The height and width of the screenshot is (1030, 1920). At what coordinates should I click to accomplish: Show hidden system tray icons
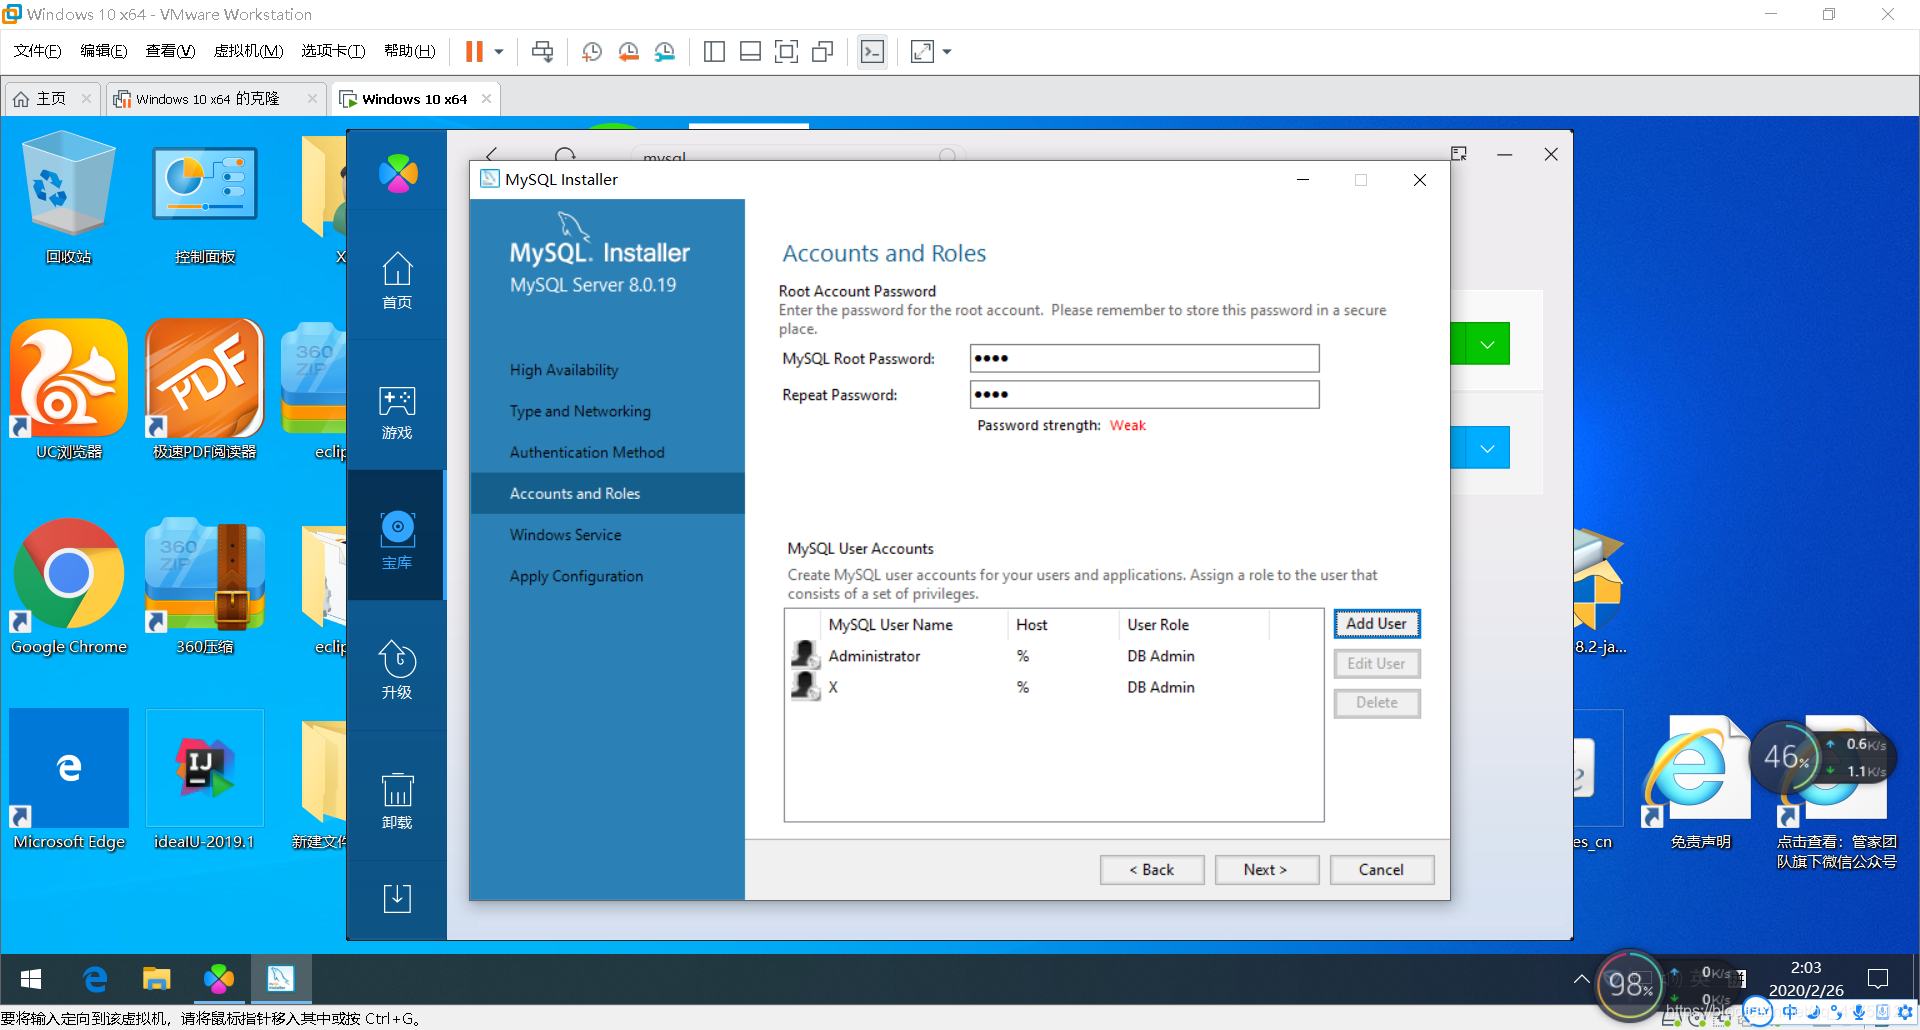pos(1581,979)
